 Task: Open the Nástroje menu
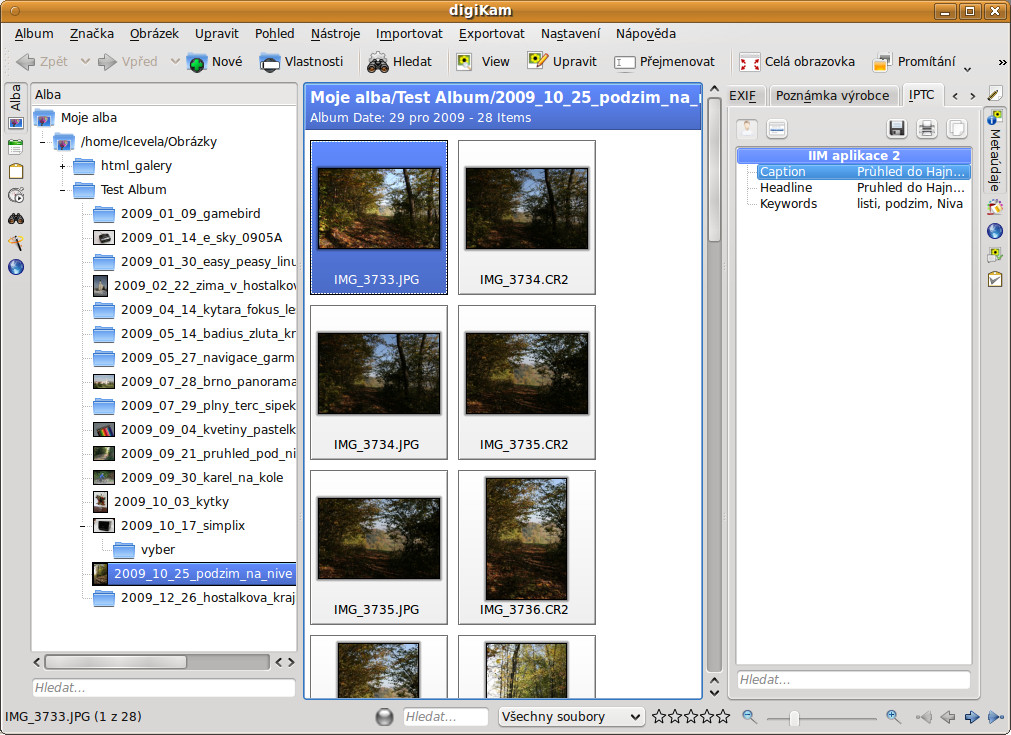click(335, 33)
